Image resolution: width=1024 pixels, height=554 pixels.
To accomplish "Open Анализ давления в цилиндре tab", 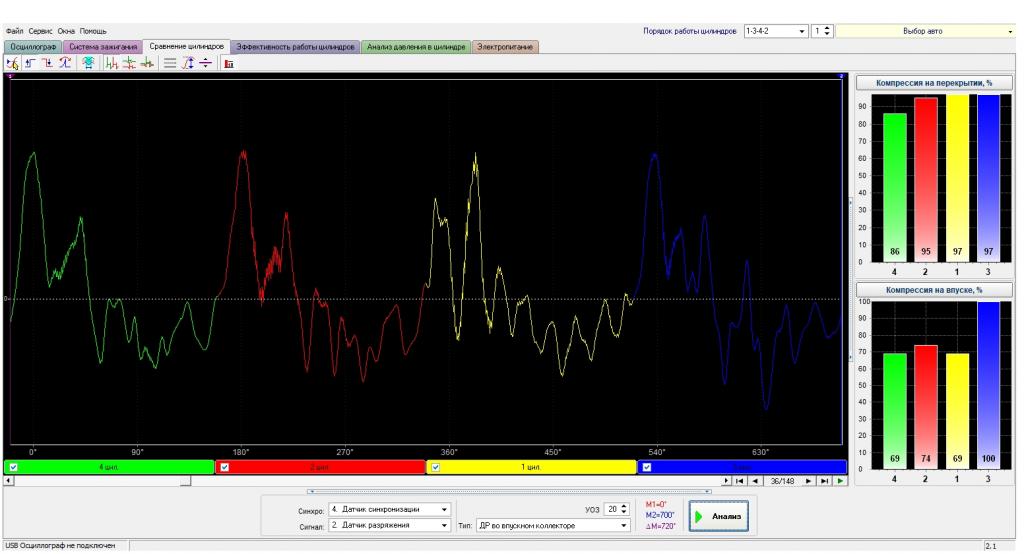I will pyautogui.click(x=416, y=47).
